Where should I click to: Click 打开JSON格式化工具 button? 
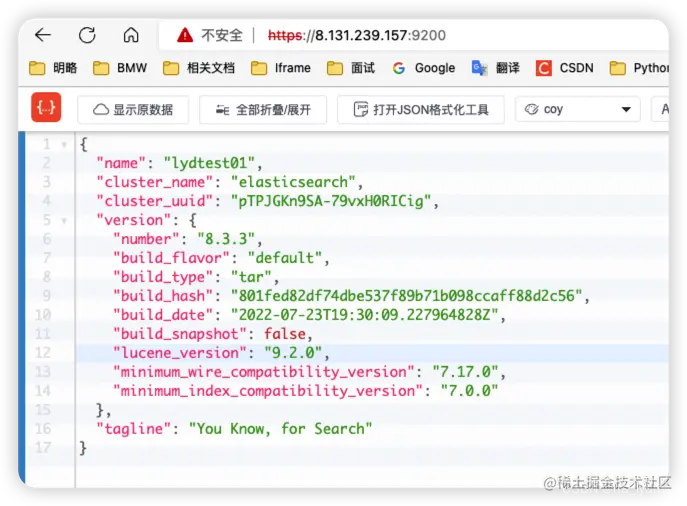(x=421, y=110)
